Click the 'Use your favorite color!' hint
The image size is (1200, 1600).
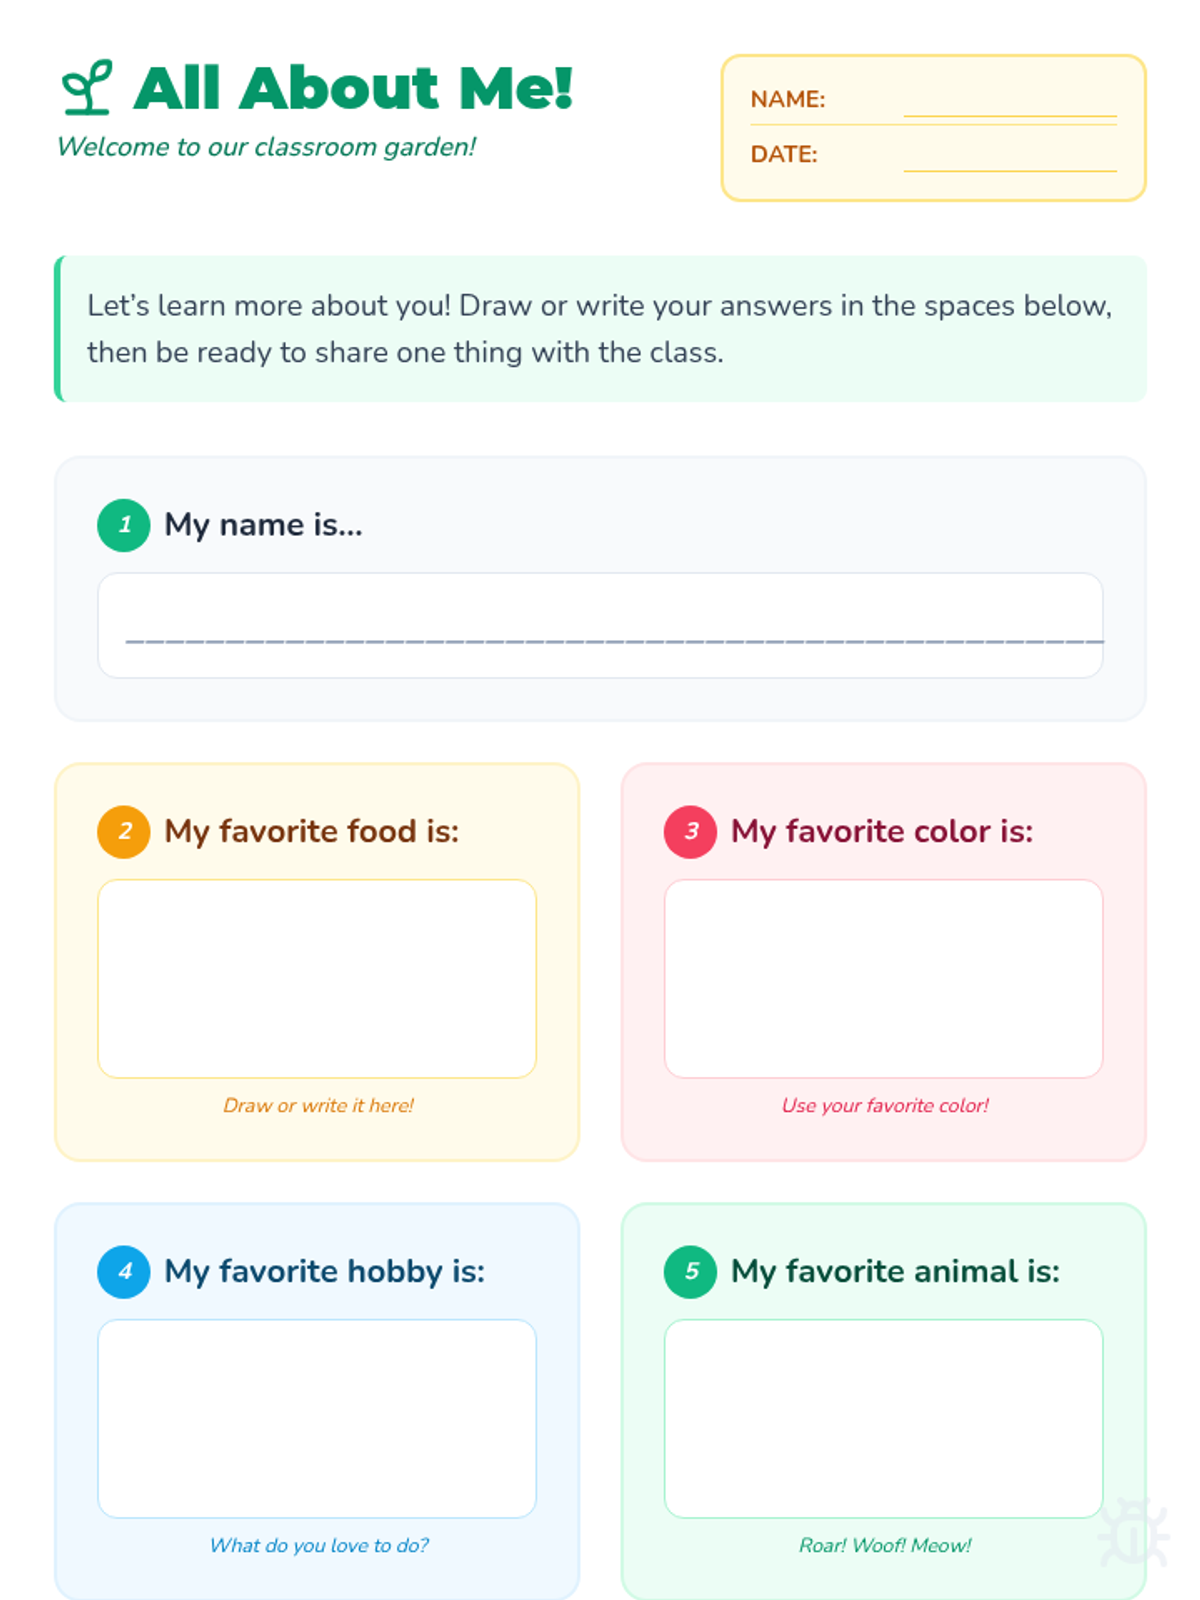point(885,1105)
